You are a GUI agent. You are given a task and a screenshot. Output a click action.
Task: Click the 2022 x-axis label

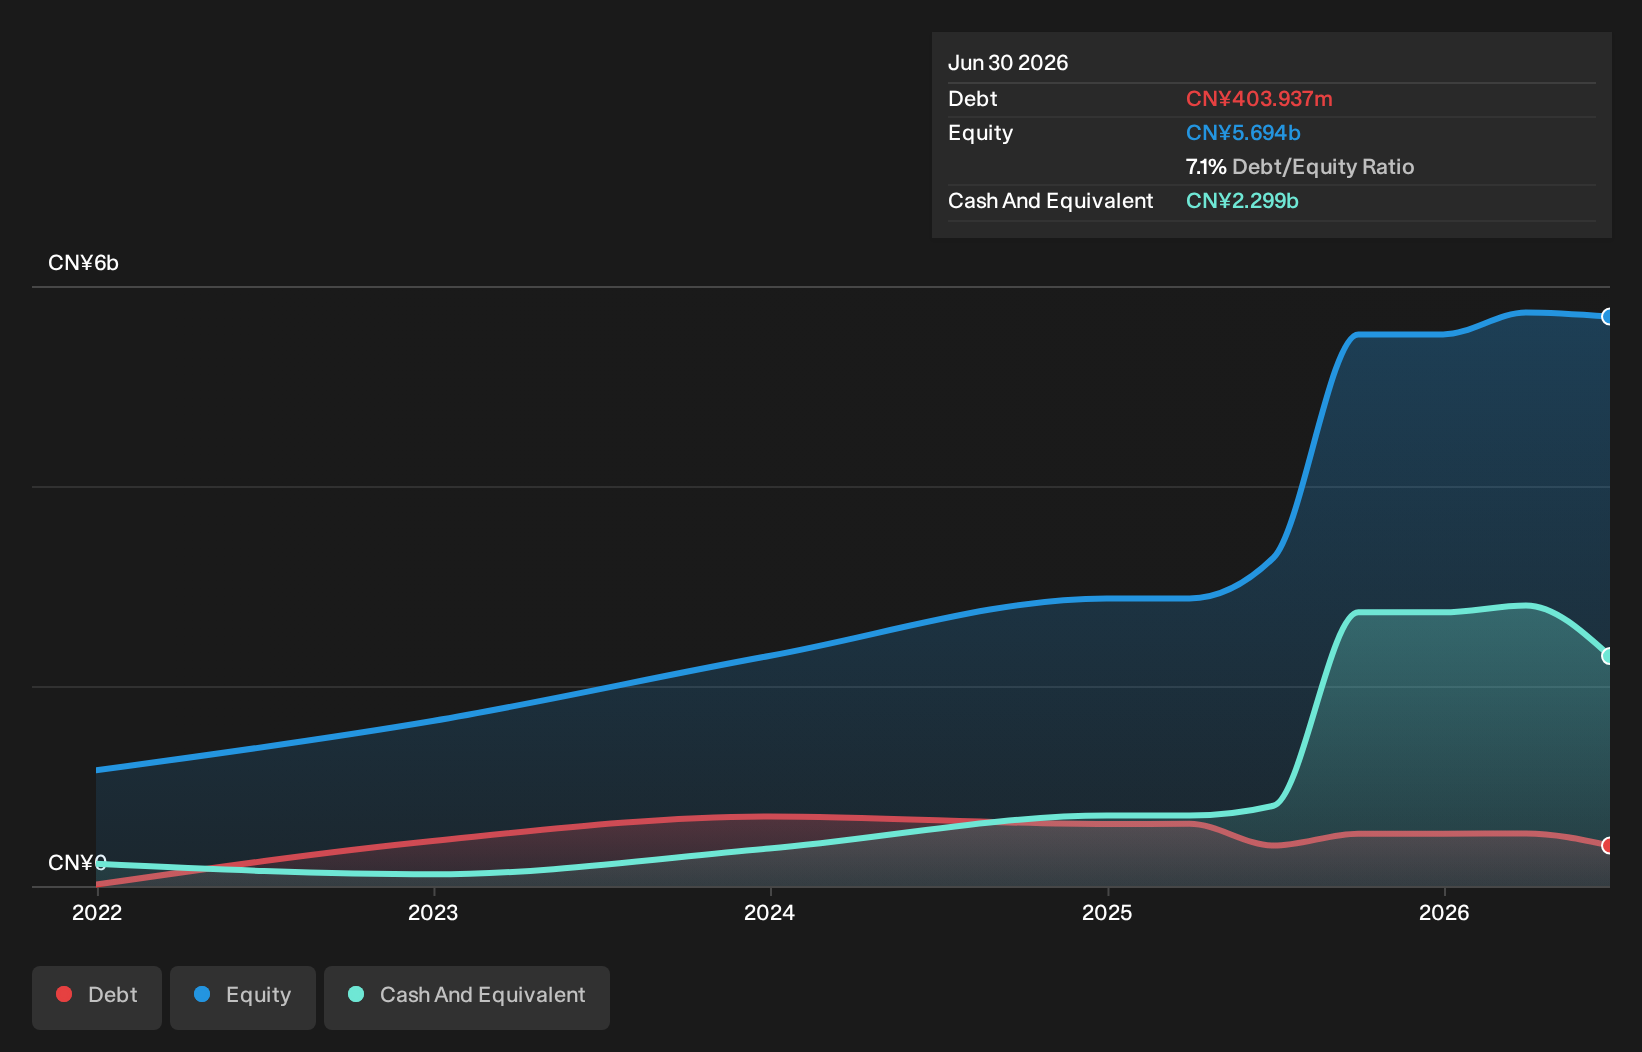coord(97,912)
